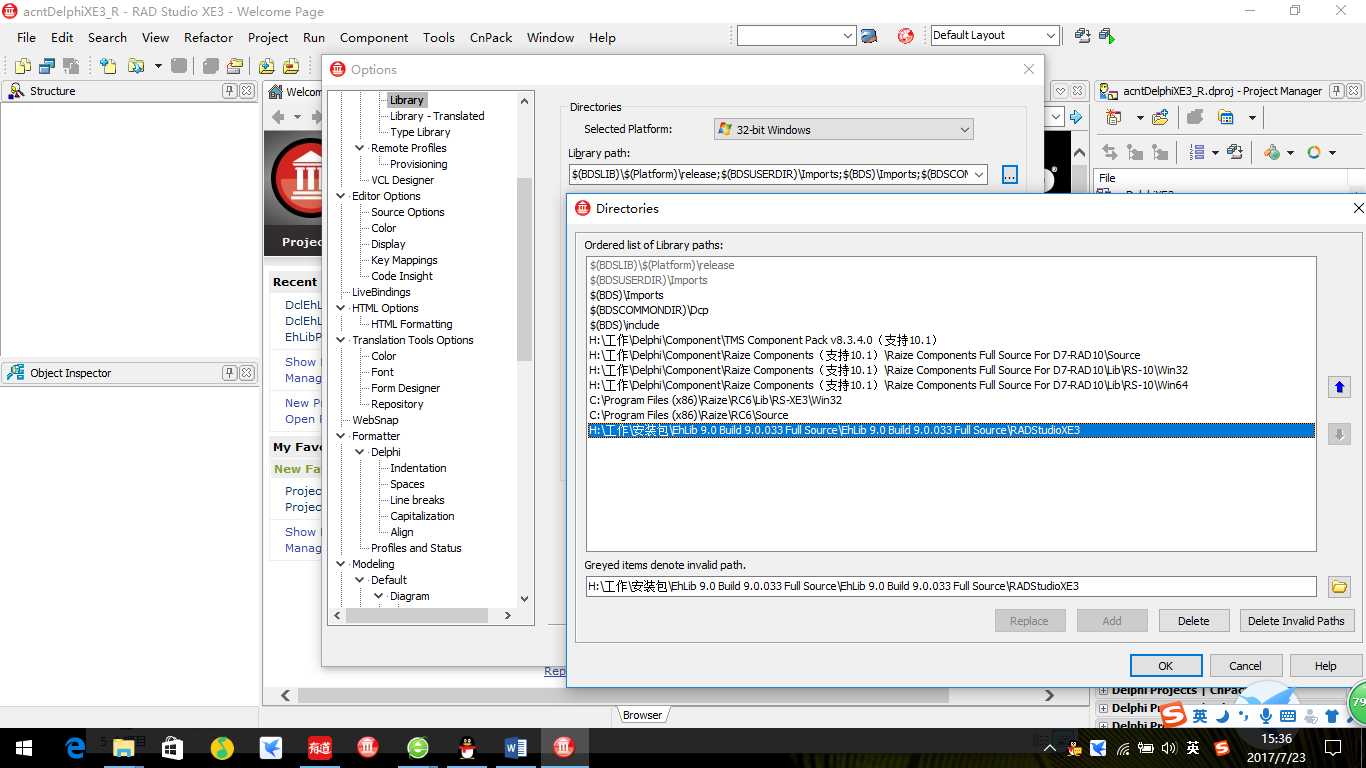This screenshot has width=1366, height=768.
Task: Open the ellipsis button beside Library path
Action: coord(1009,174)
